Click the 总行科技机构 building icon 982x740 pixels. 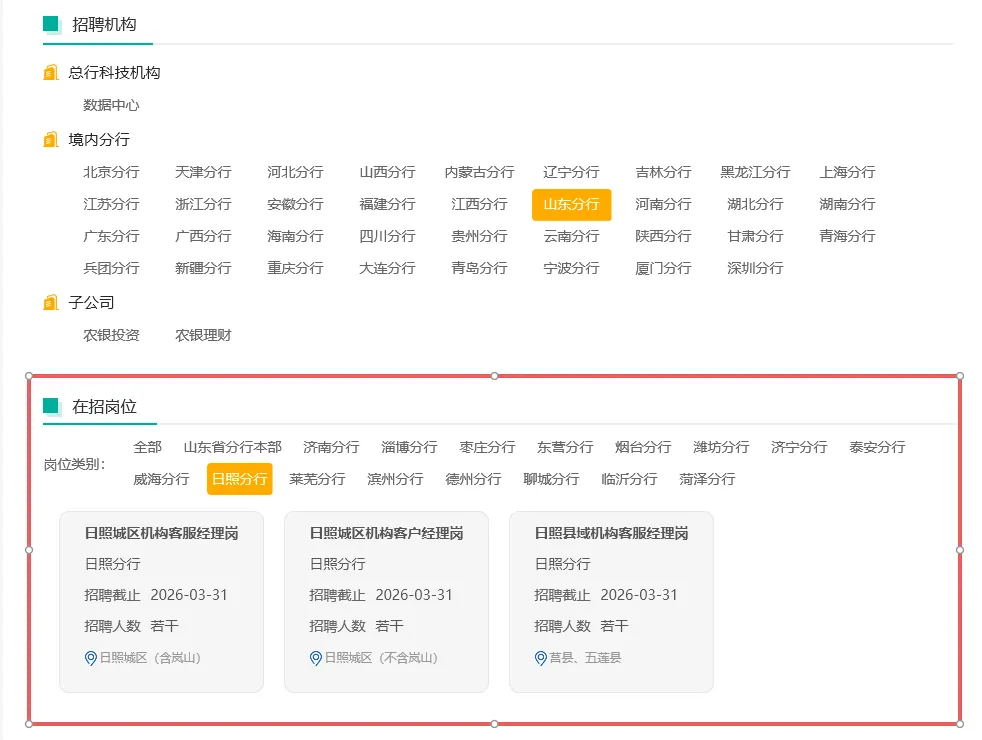coord(51,73)
